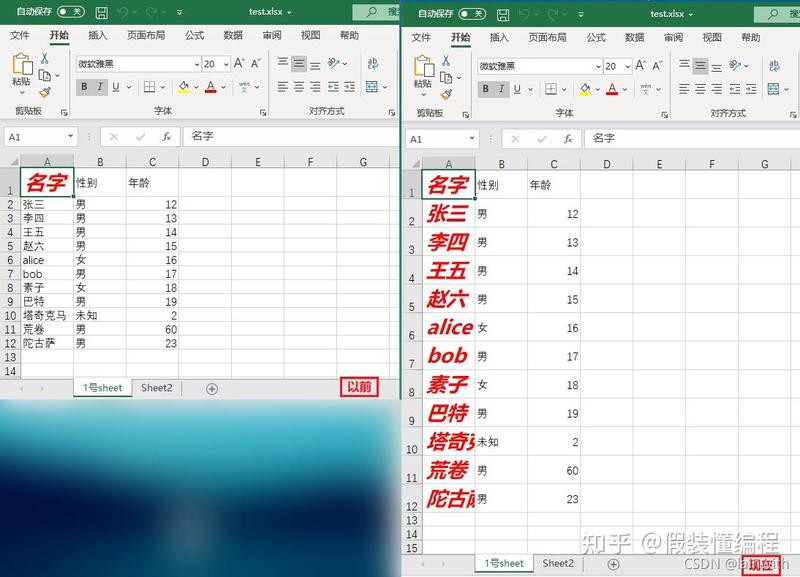Select column C header in right window

point(554,164)
